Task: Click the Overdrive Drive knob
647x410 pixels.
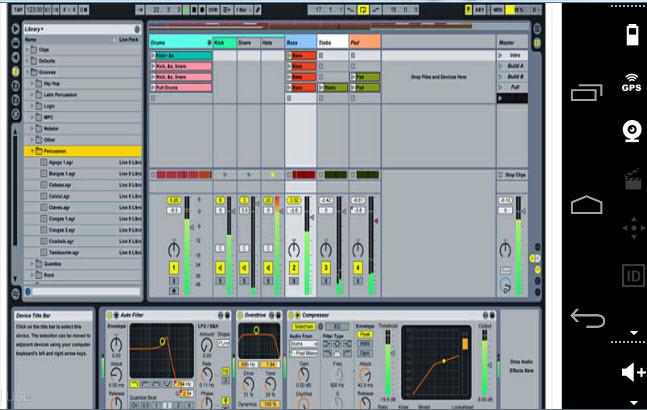Action: [248, 385]
